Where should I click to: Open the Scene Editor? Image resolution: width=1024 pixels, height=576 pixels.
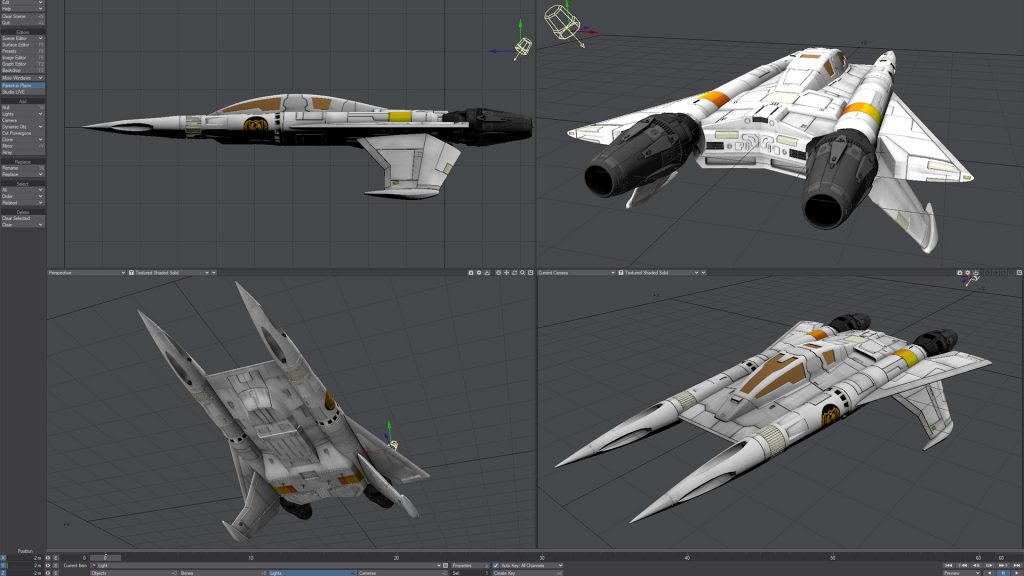(x=22, y=39)
